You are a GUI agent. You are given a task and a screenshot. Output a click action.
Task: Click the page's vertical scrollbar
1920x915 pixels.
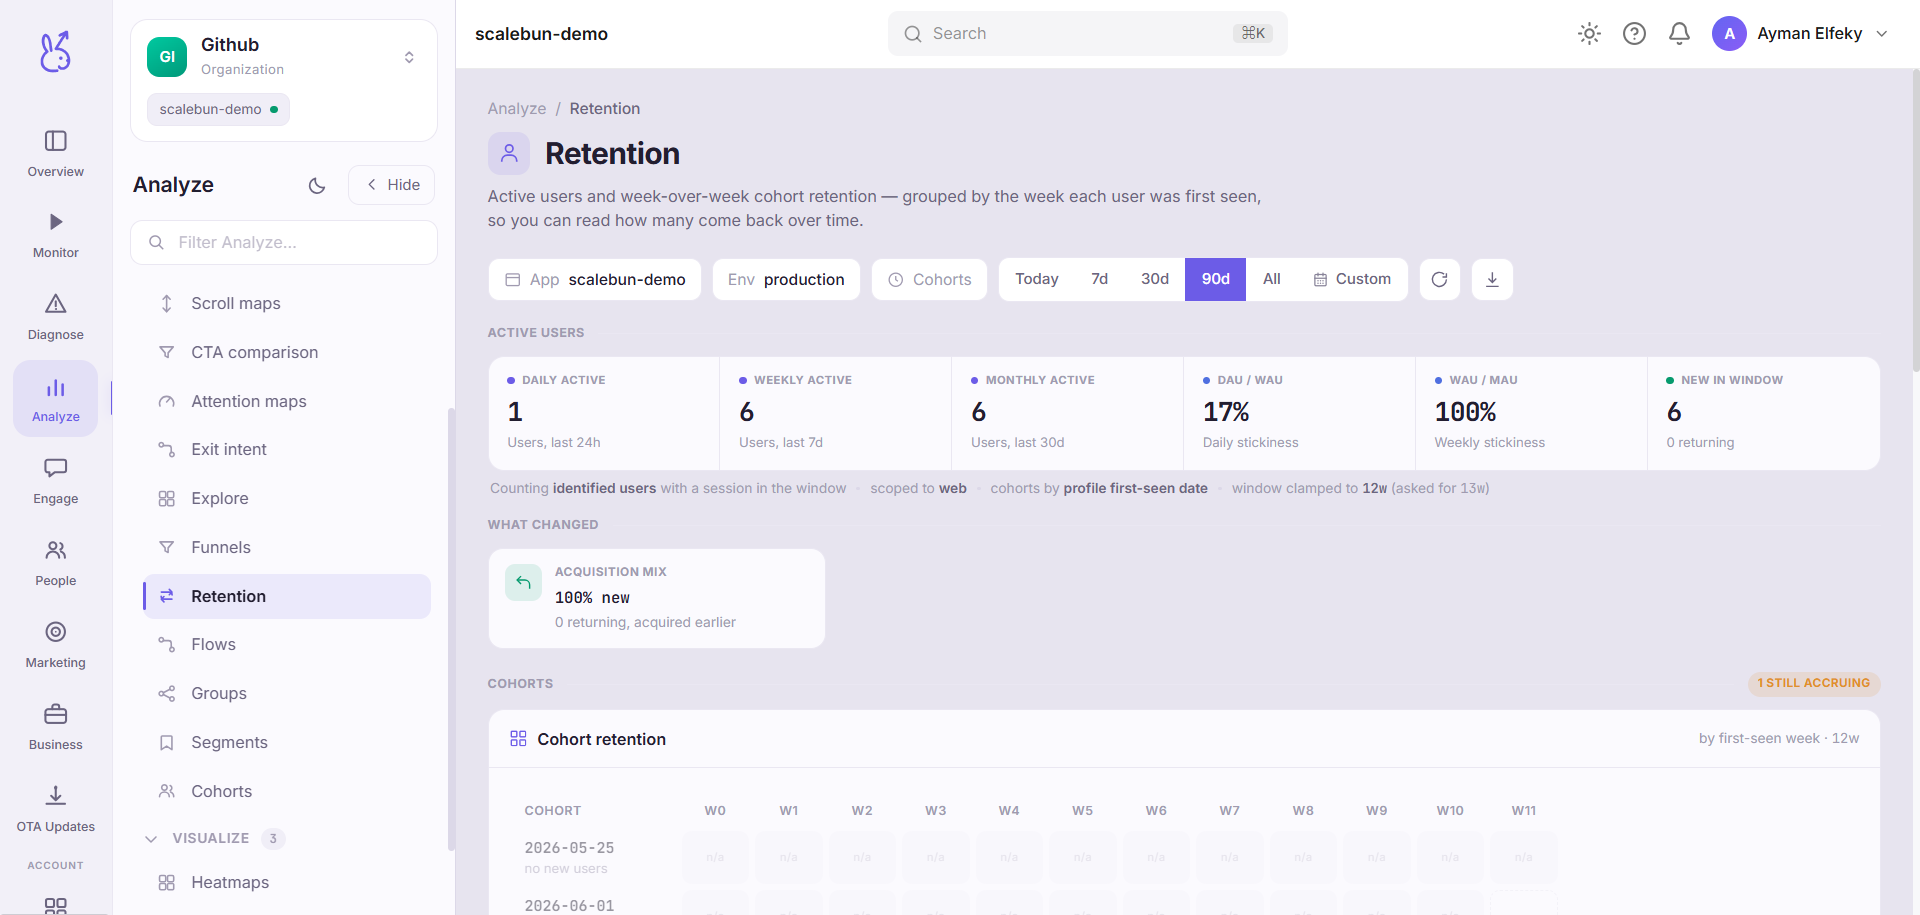pos(1916,220)
